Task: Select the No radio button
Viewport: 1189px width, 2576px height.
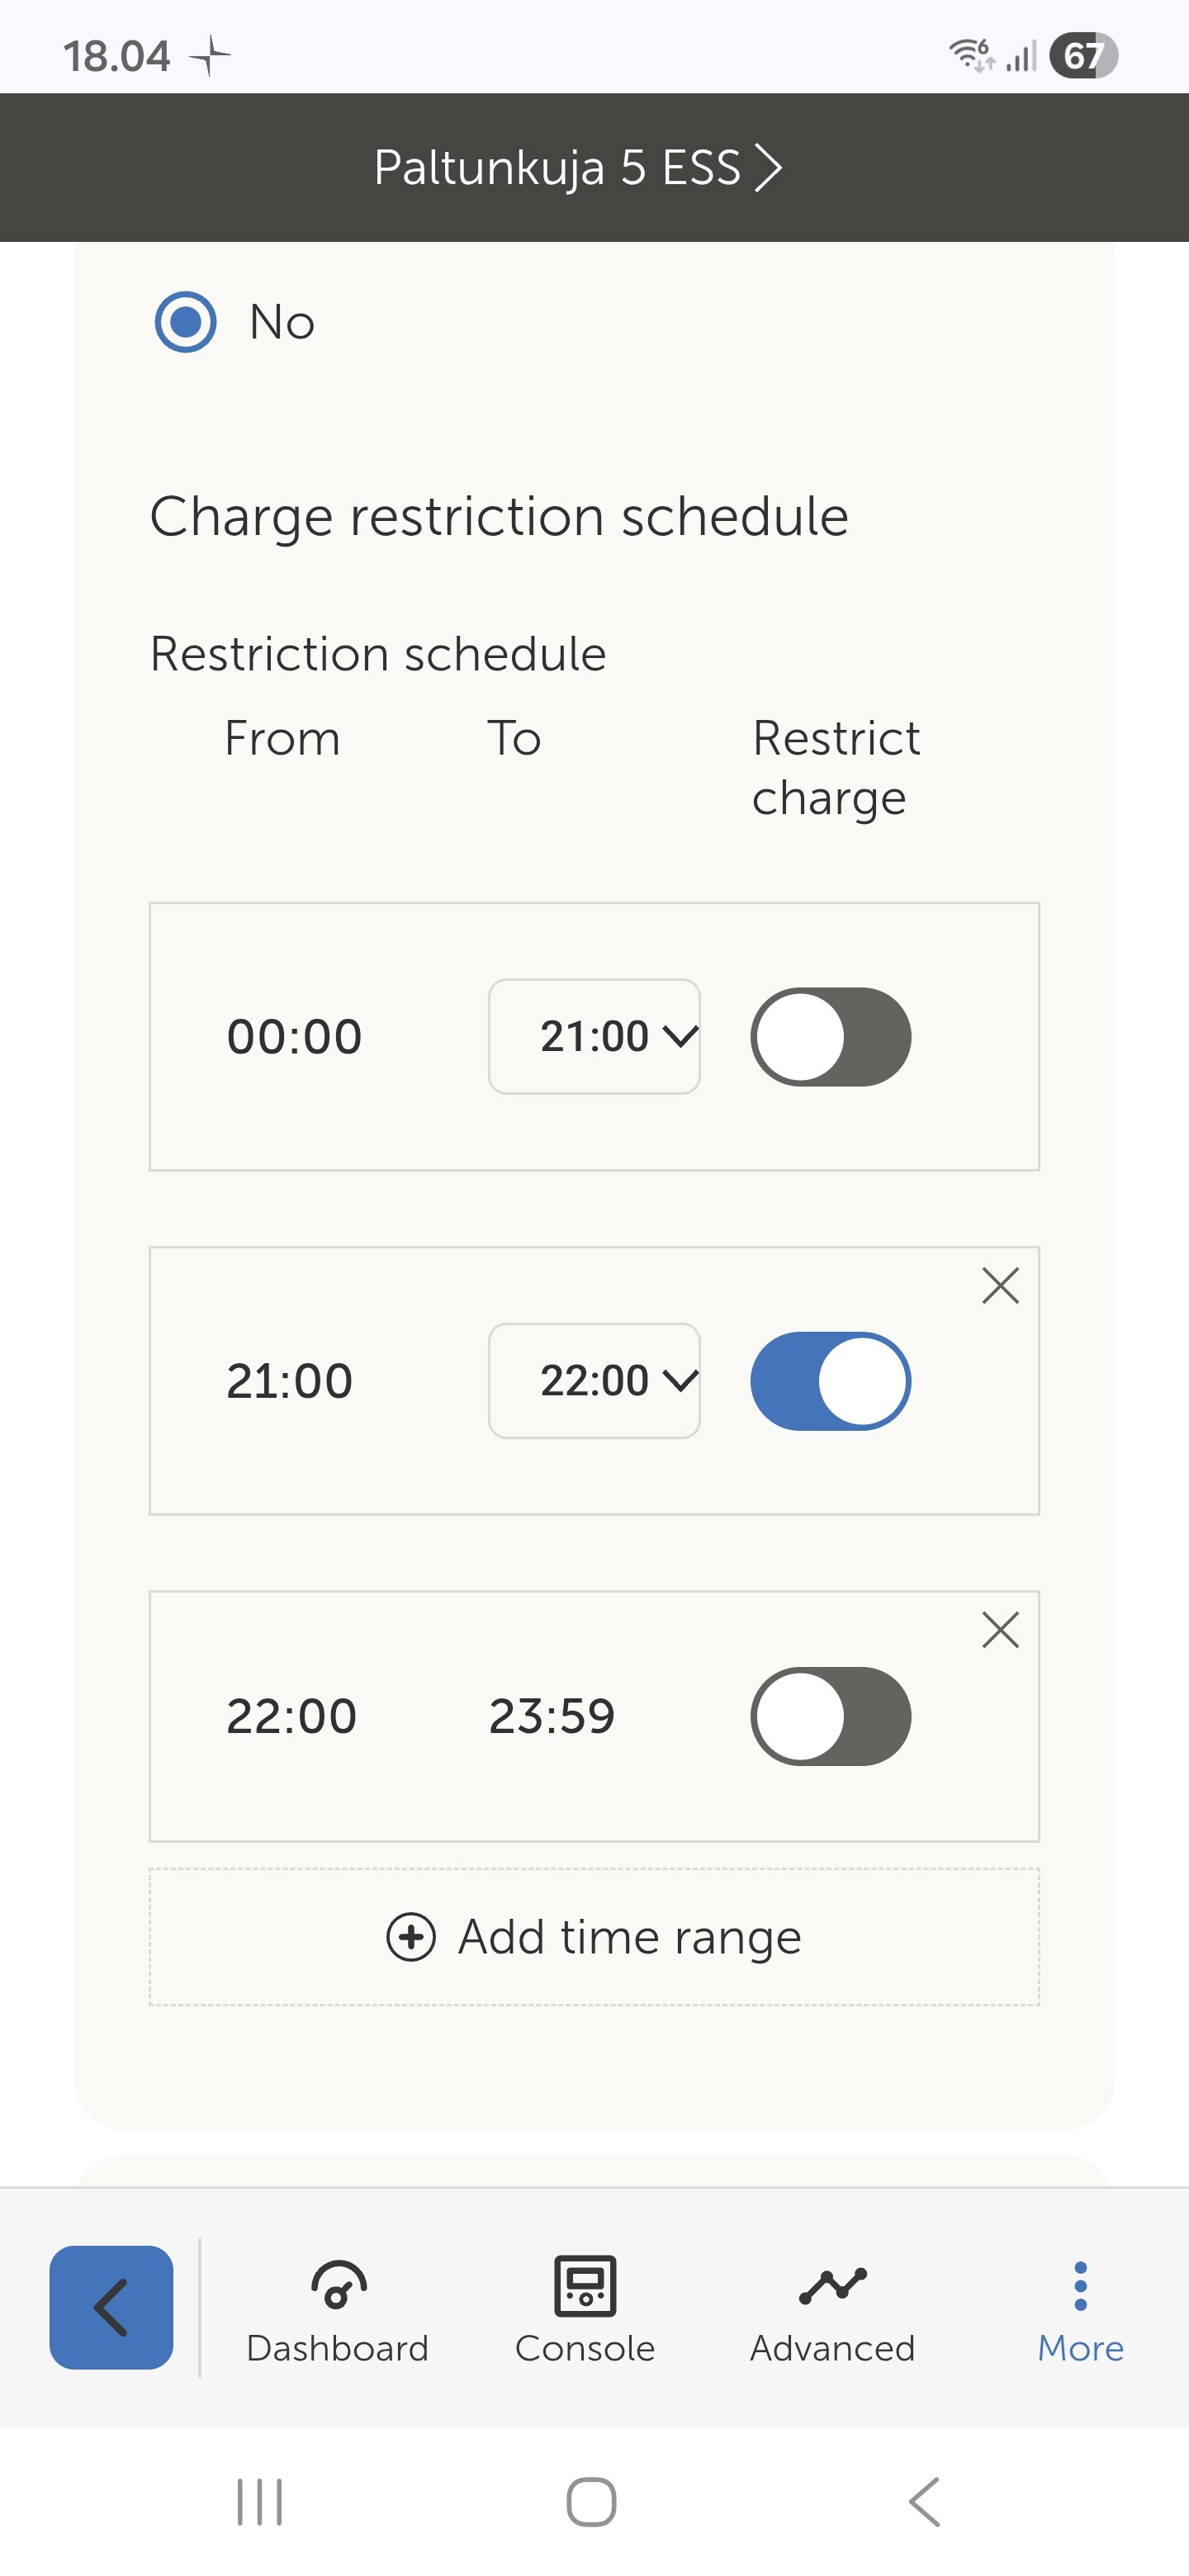Action: tap(186, 322)
